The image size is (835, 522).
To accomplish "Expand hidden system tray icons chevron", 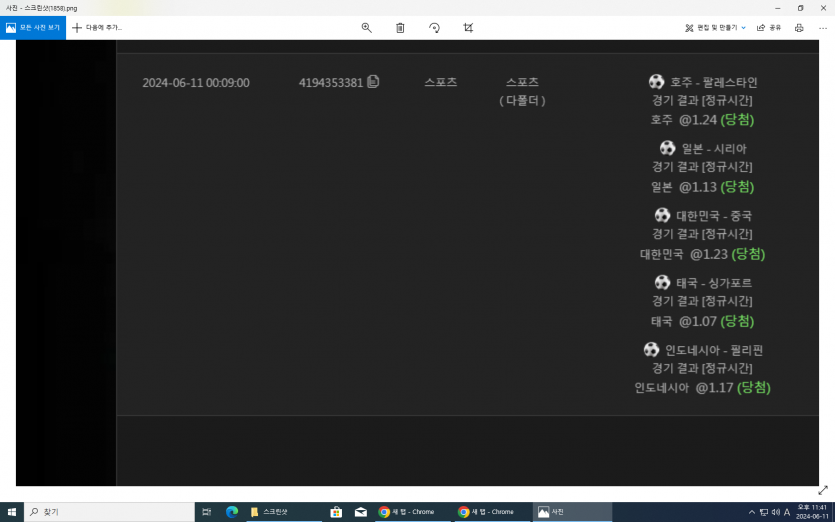I will coord(751,512).
